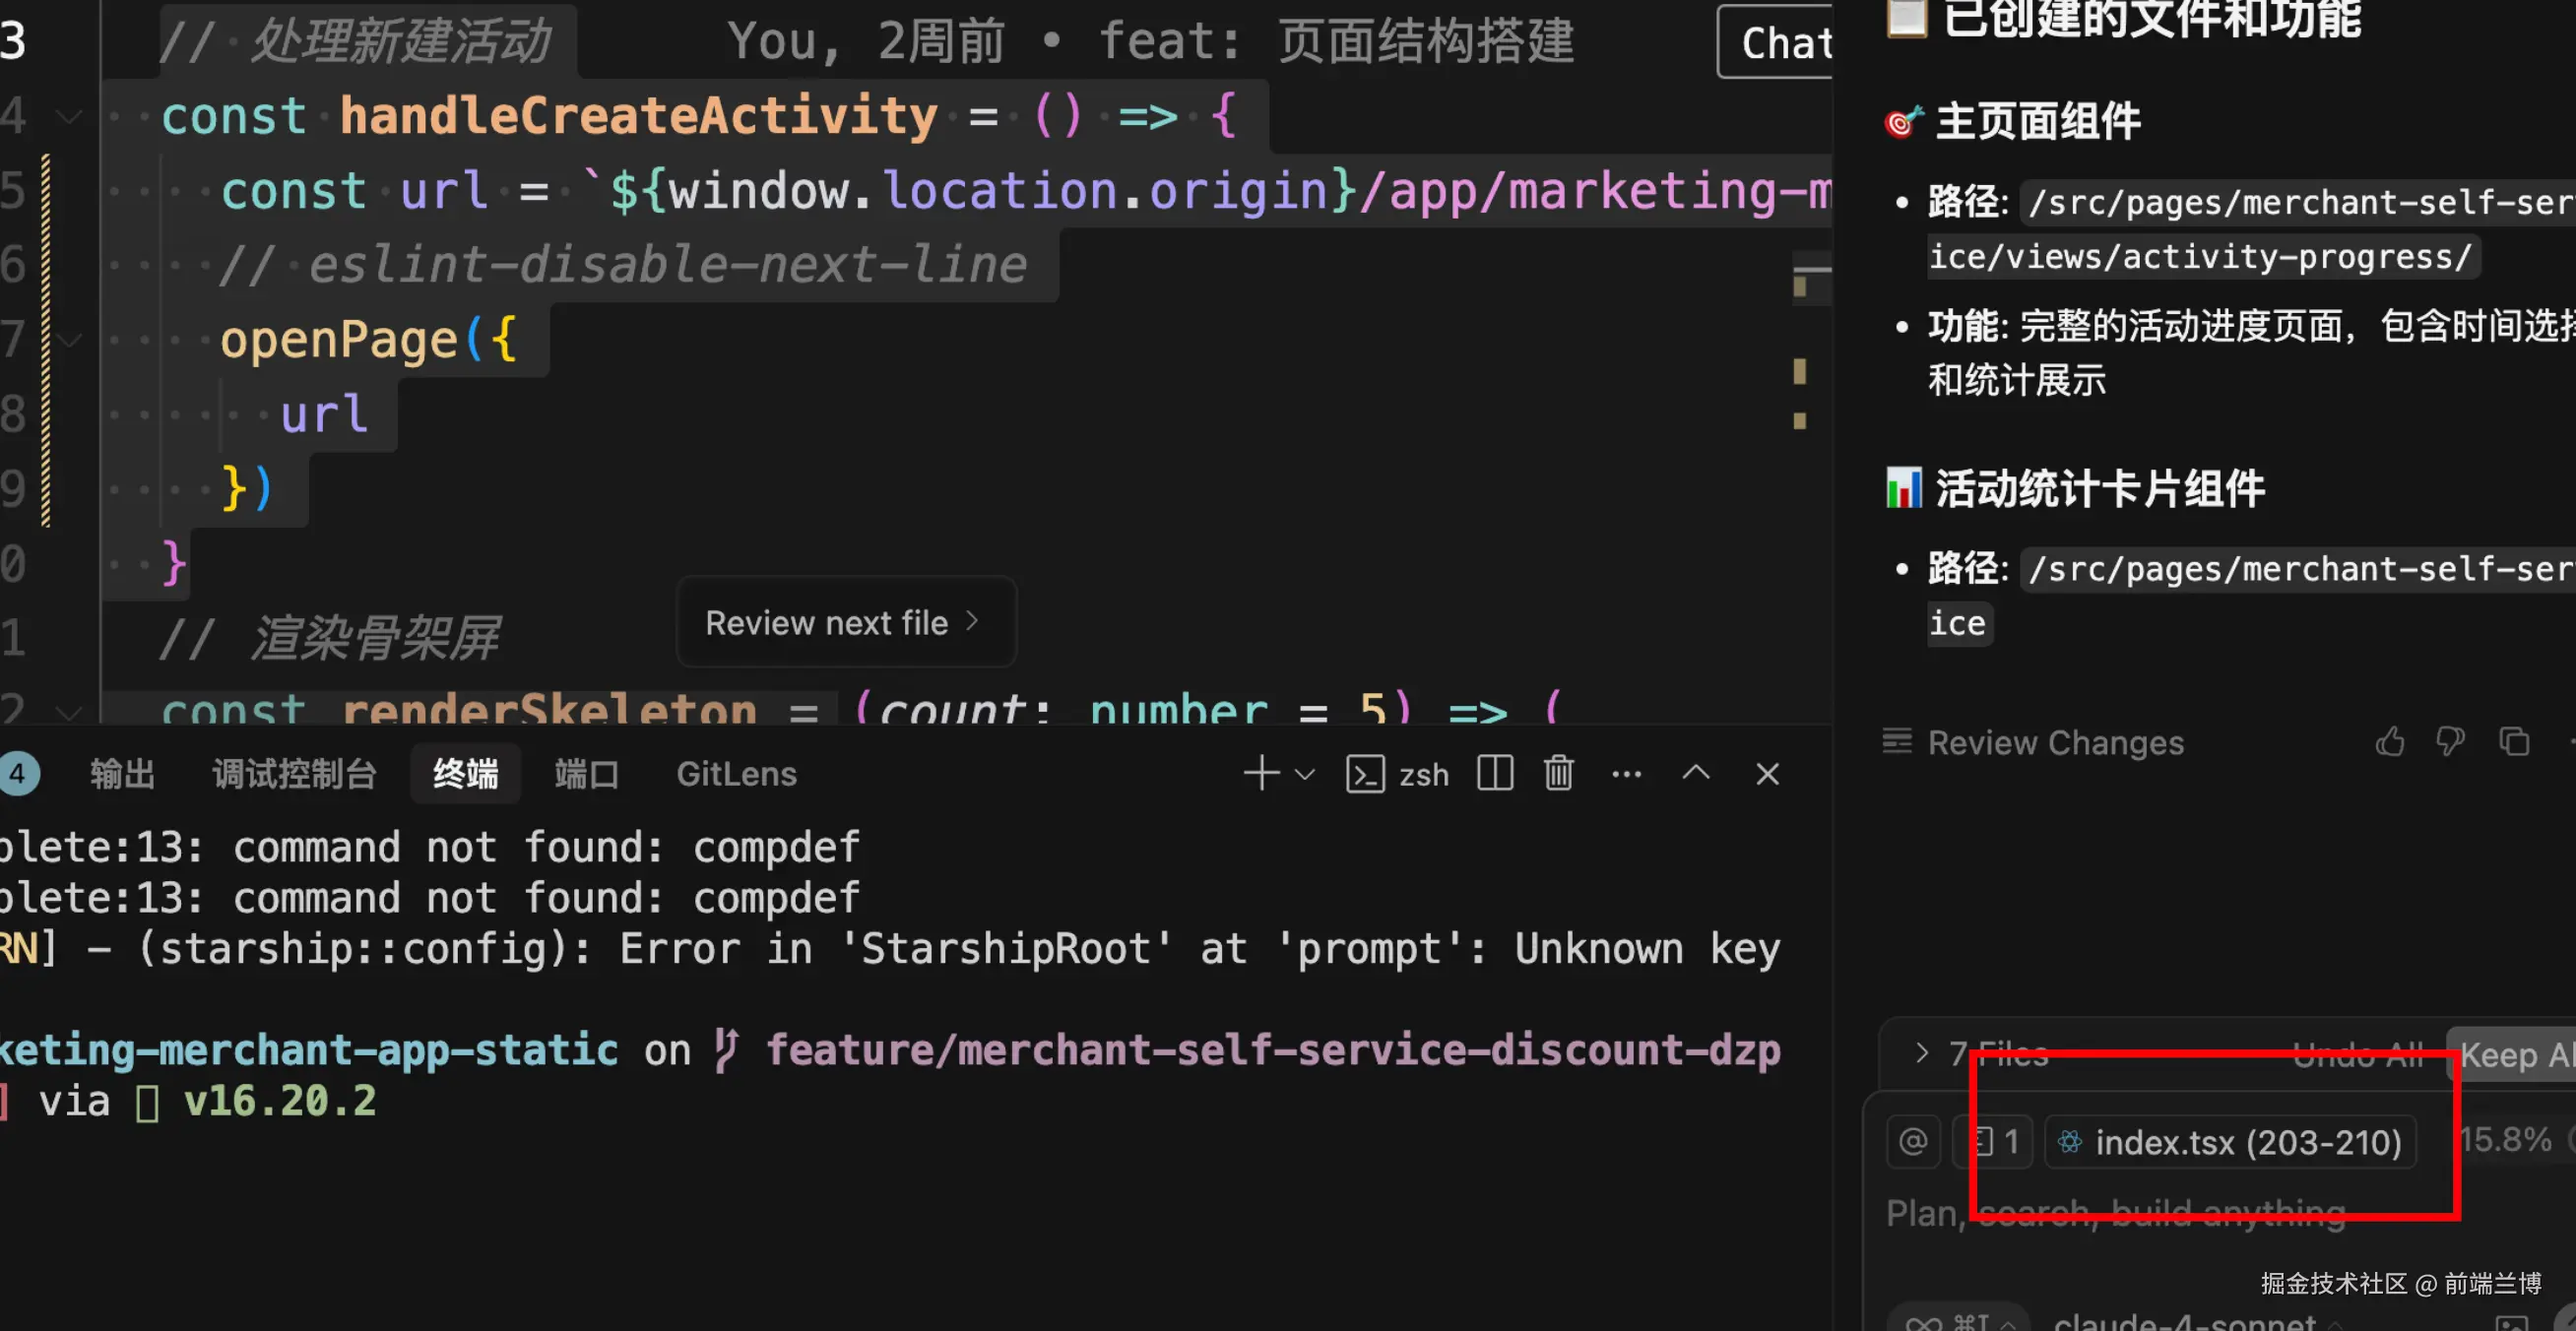2576x1331 pixels.
Task: Expand the 7 Files changes list
Action: (x=1921, y=1053)
